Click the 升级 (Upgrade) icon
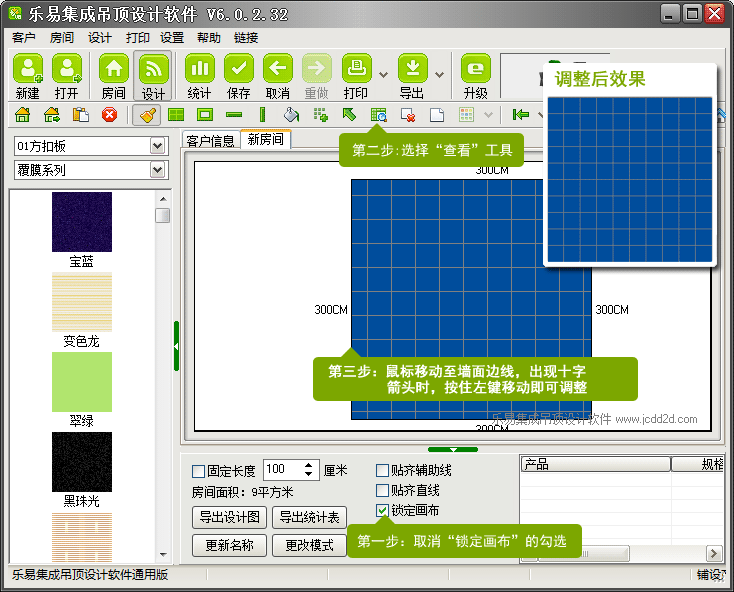734x592 pixels. [476, 75]
